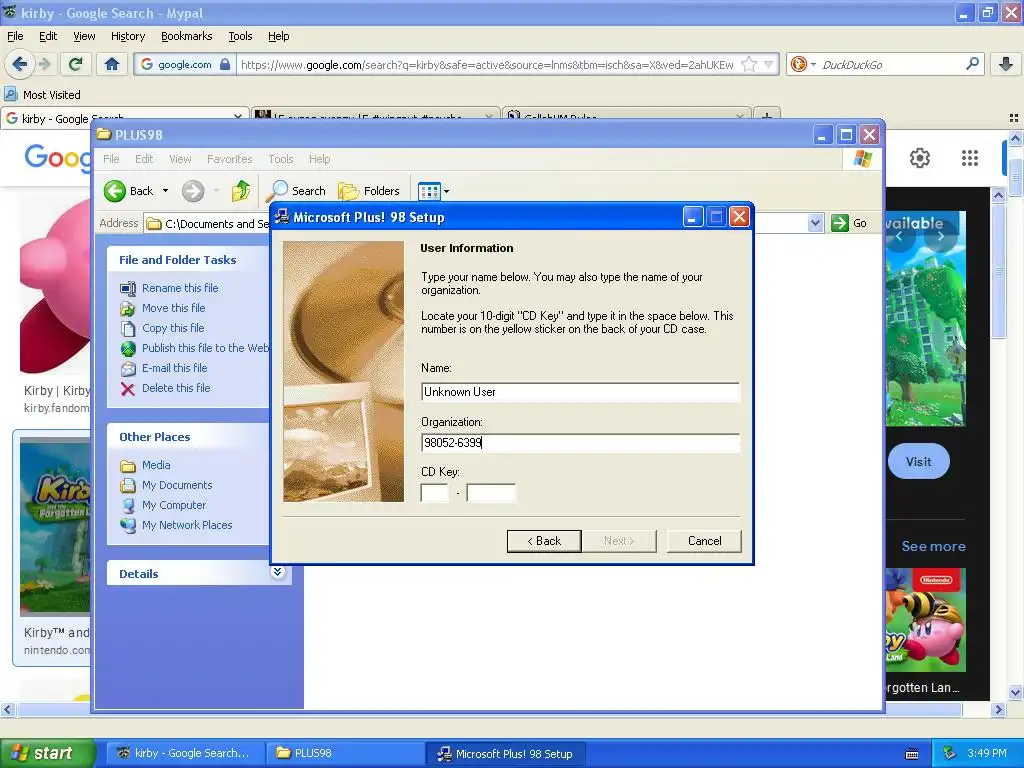
Task: Click the browser Forward arrow button
Action: click(x=44, y=64)
